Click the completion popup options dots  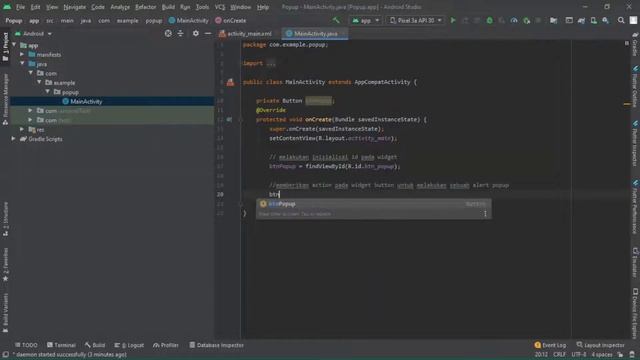[485, 214]
